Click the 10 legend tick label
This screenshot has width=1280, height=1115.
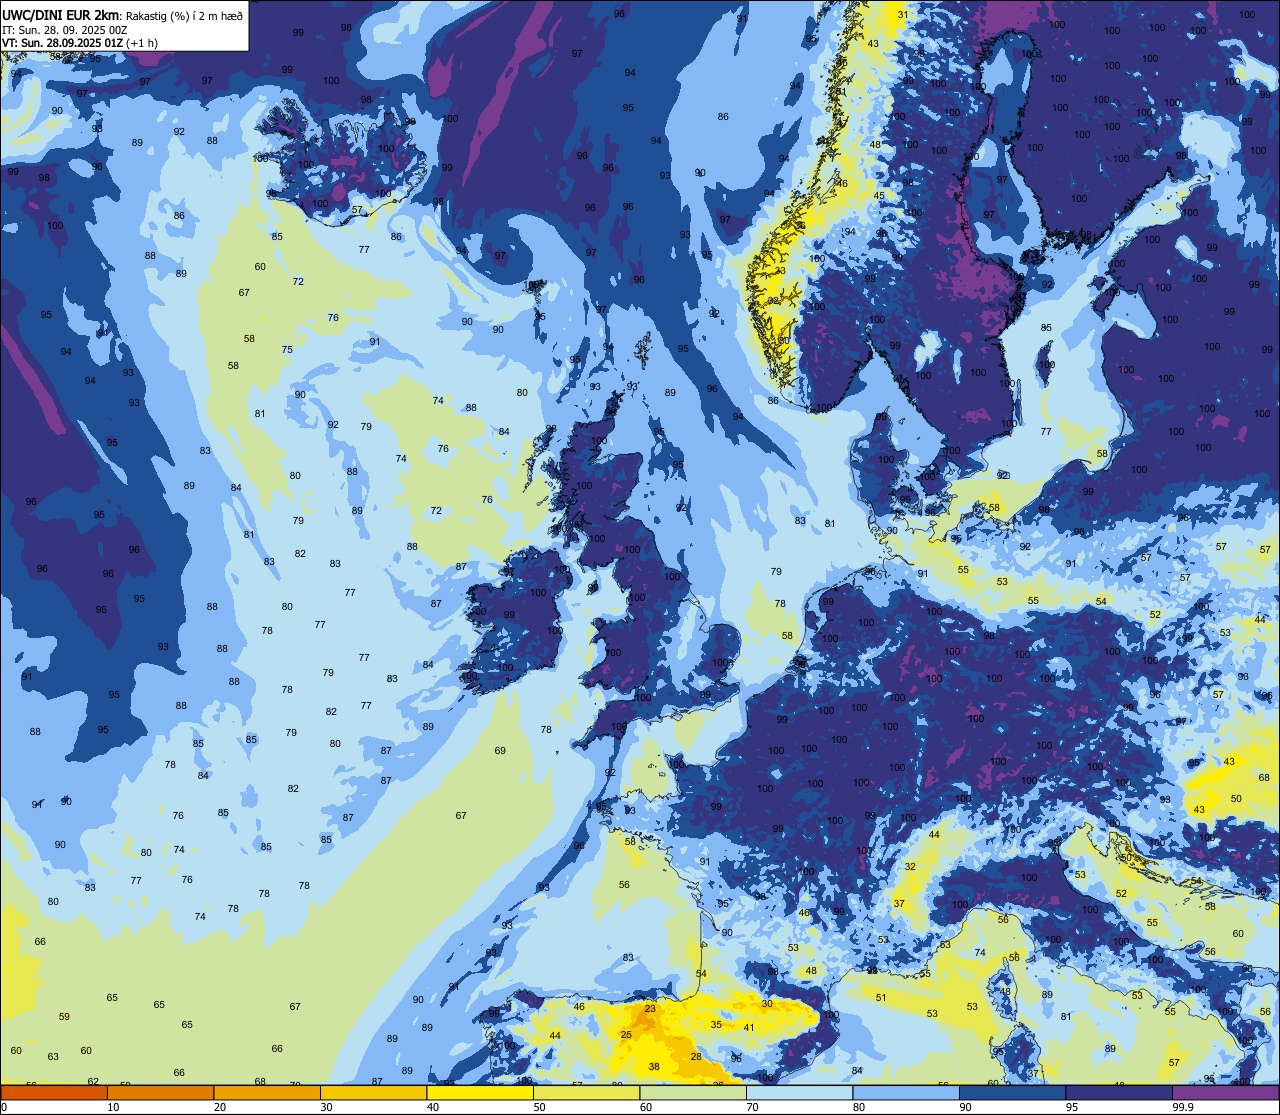[113, 1107]
